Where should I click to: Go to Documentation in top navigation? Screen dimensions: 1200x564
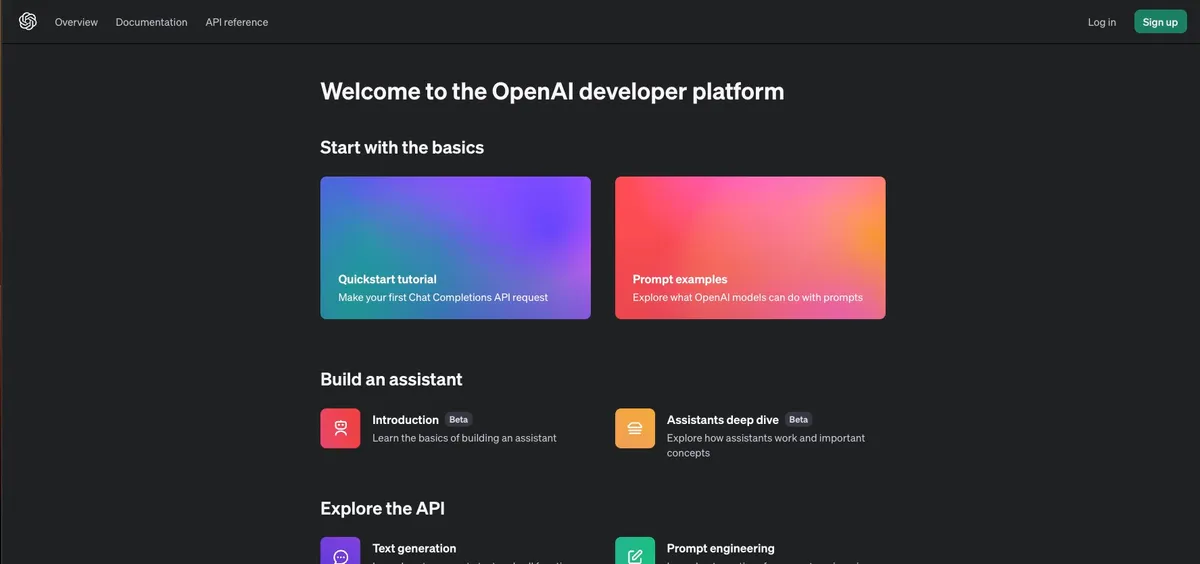151,22
